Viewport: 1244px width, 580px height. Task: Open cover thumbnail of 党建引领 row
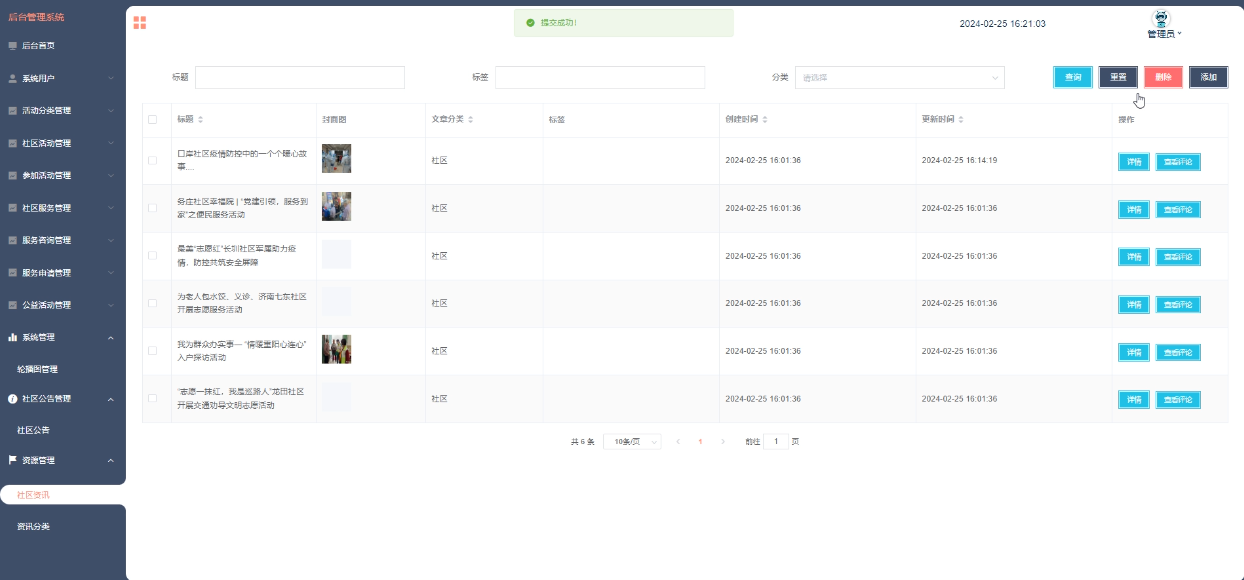[336, 207]
